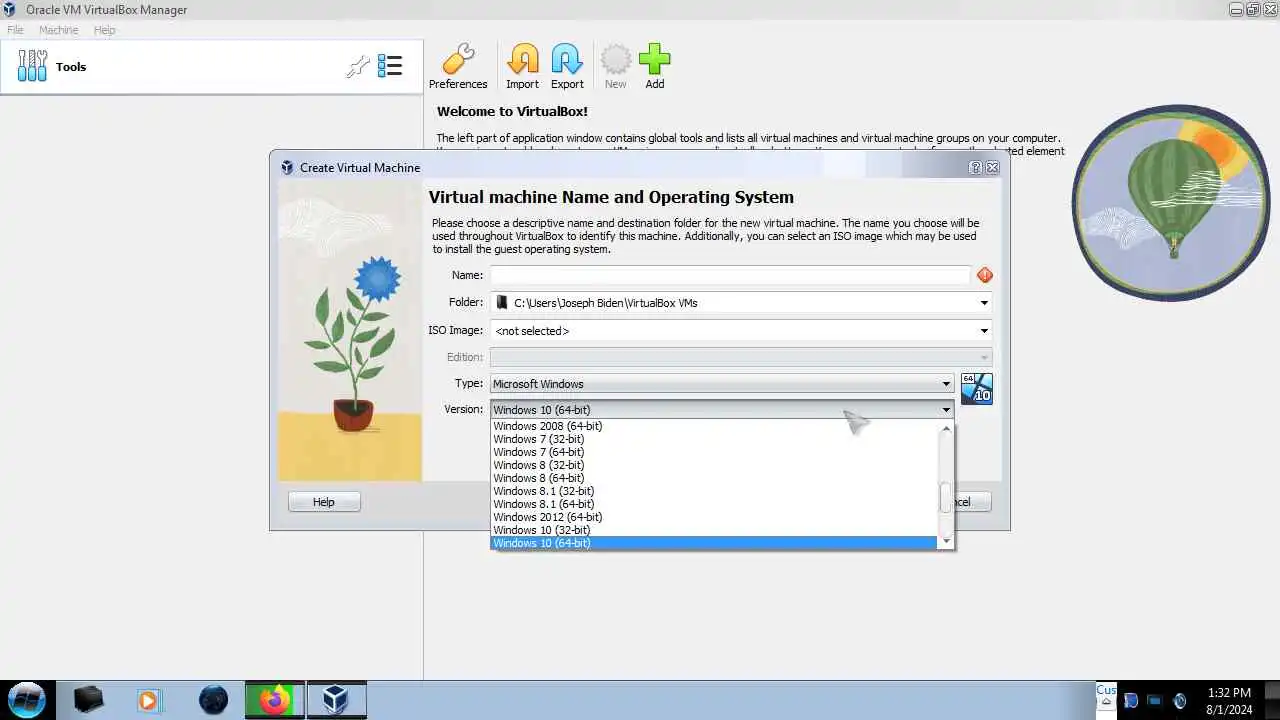Viewport: 1280px width, 720px height.
Task: Click the partially hidden Cancel button
Action: coord(973,502)
